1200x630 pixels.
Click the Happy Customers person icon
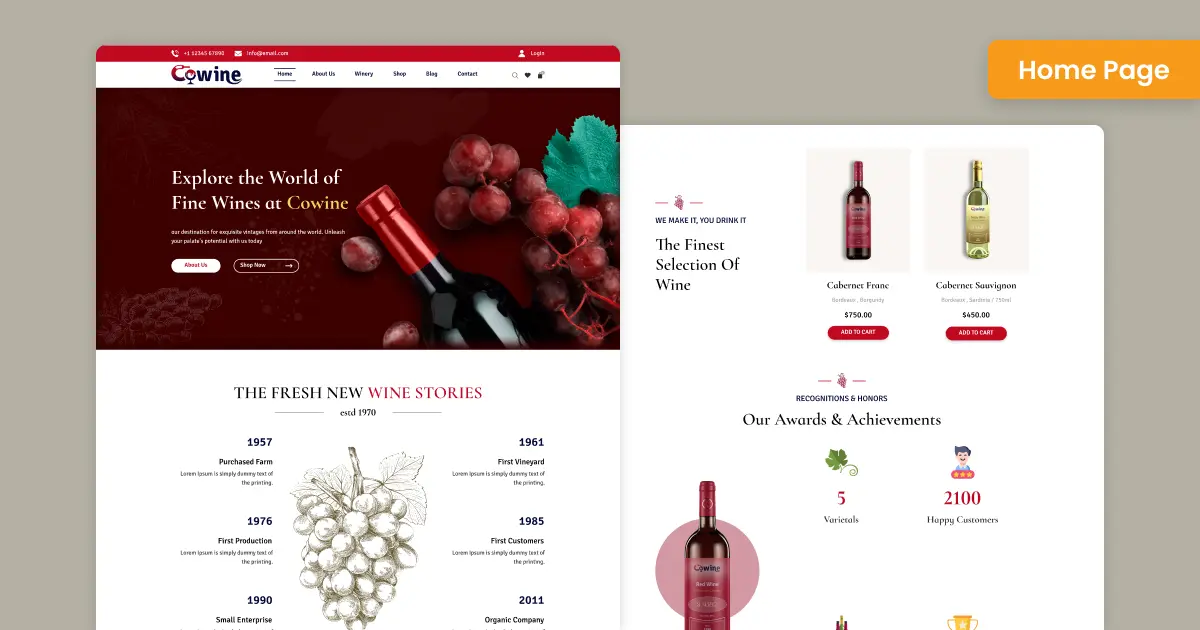[962, 462]
